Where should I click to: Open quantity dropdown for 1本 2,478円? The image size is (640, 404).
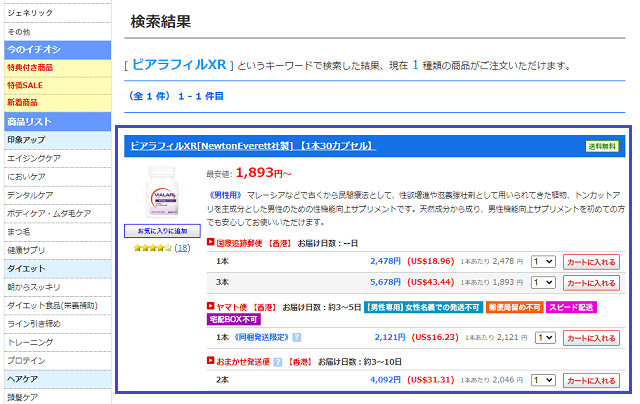[x=543, y=262]
